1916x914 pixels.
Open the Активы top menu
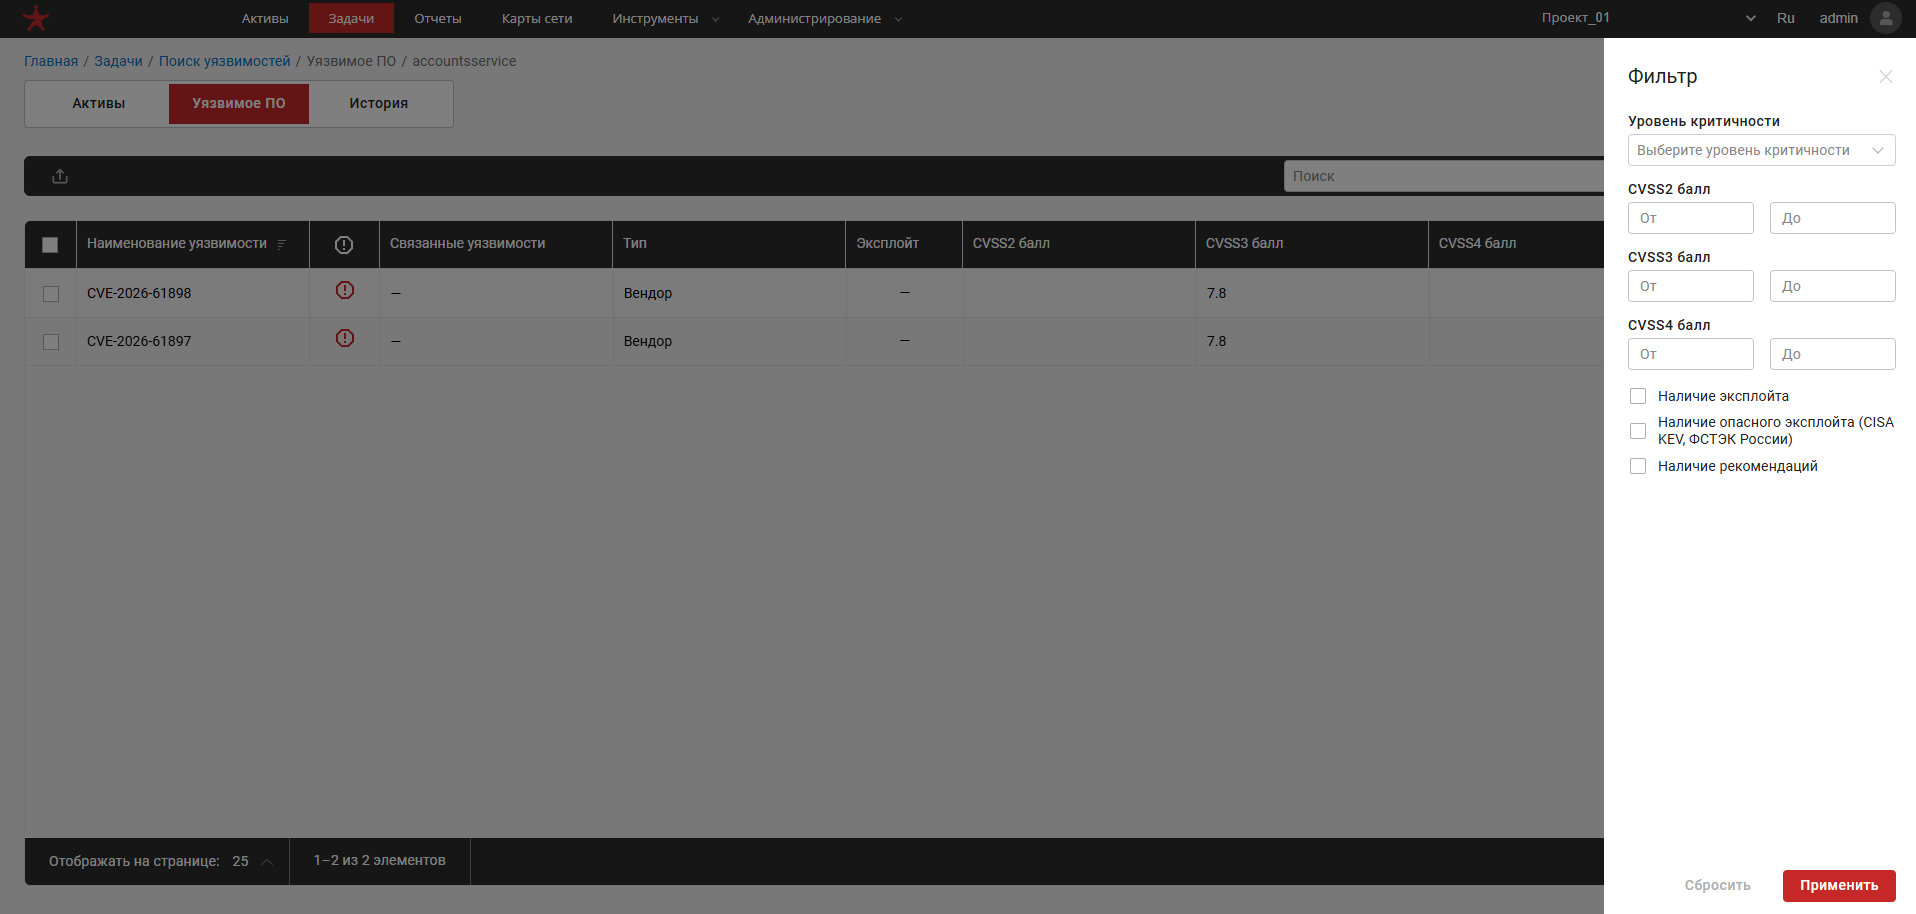tap(265, 19)
